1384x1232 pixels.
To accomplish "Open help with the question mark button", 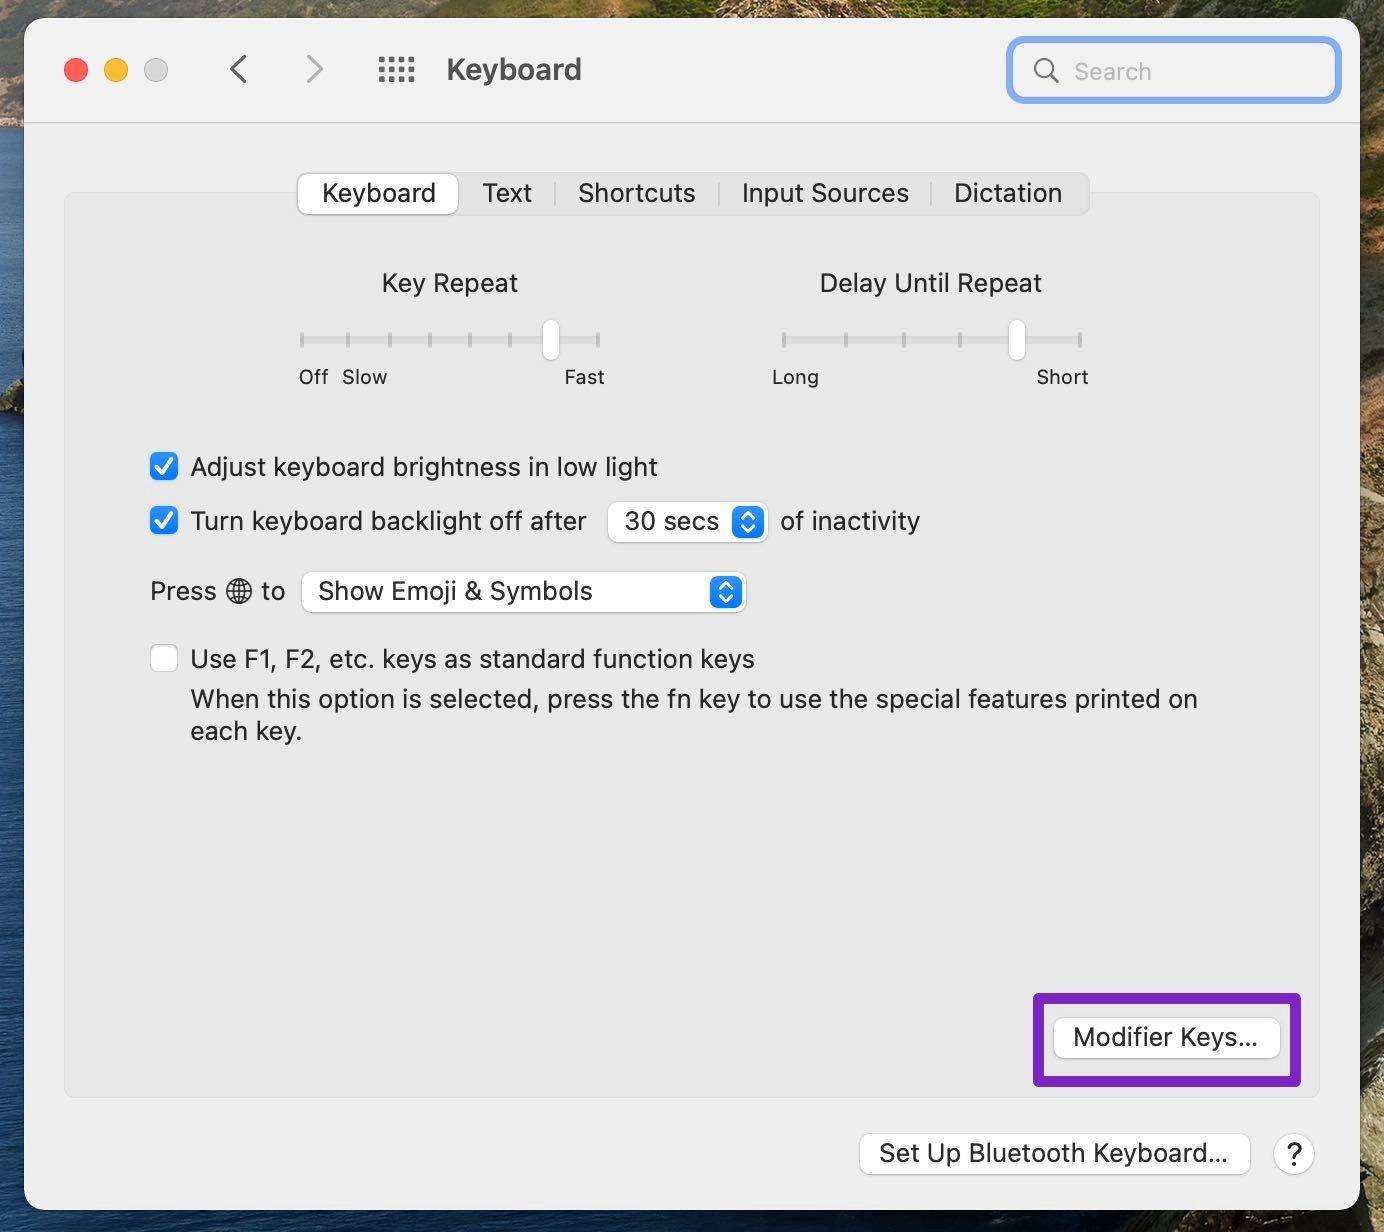I will pyautogui.click(x=1293, y=1153).
